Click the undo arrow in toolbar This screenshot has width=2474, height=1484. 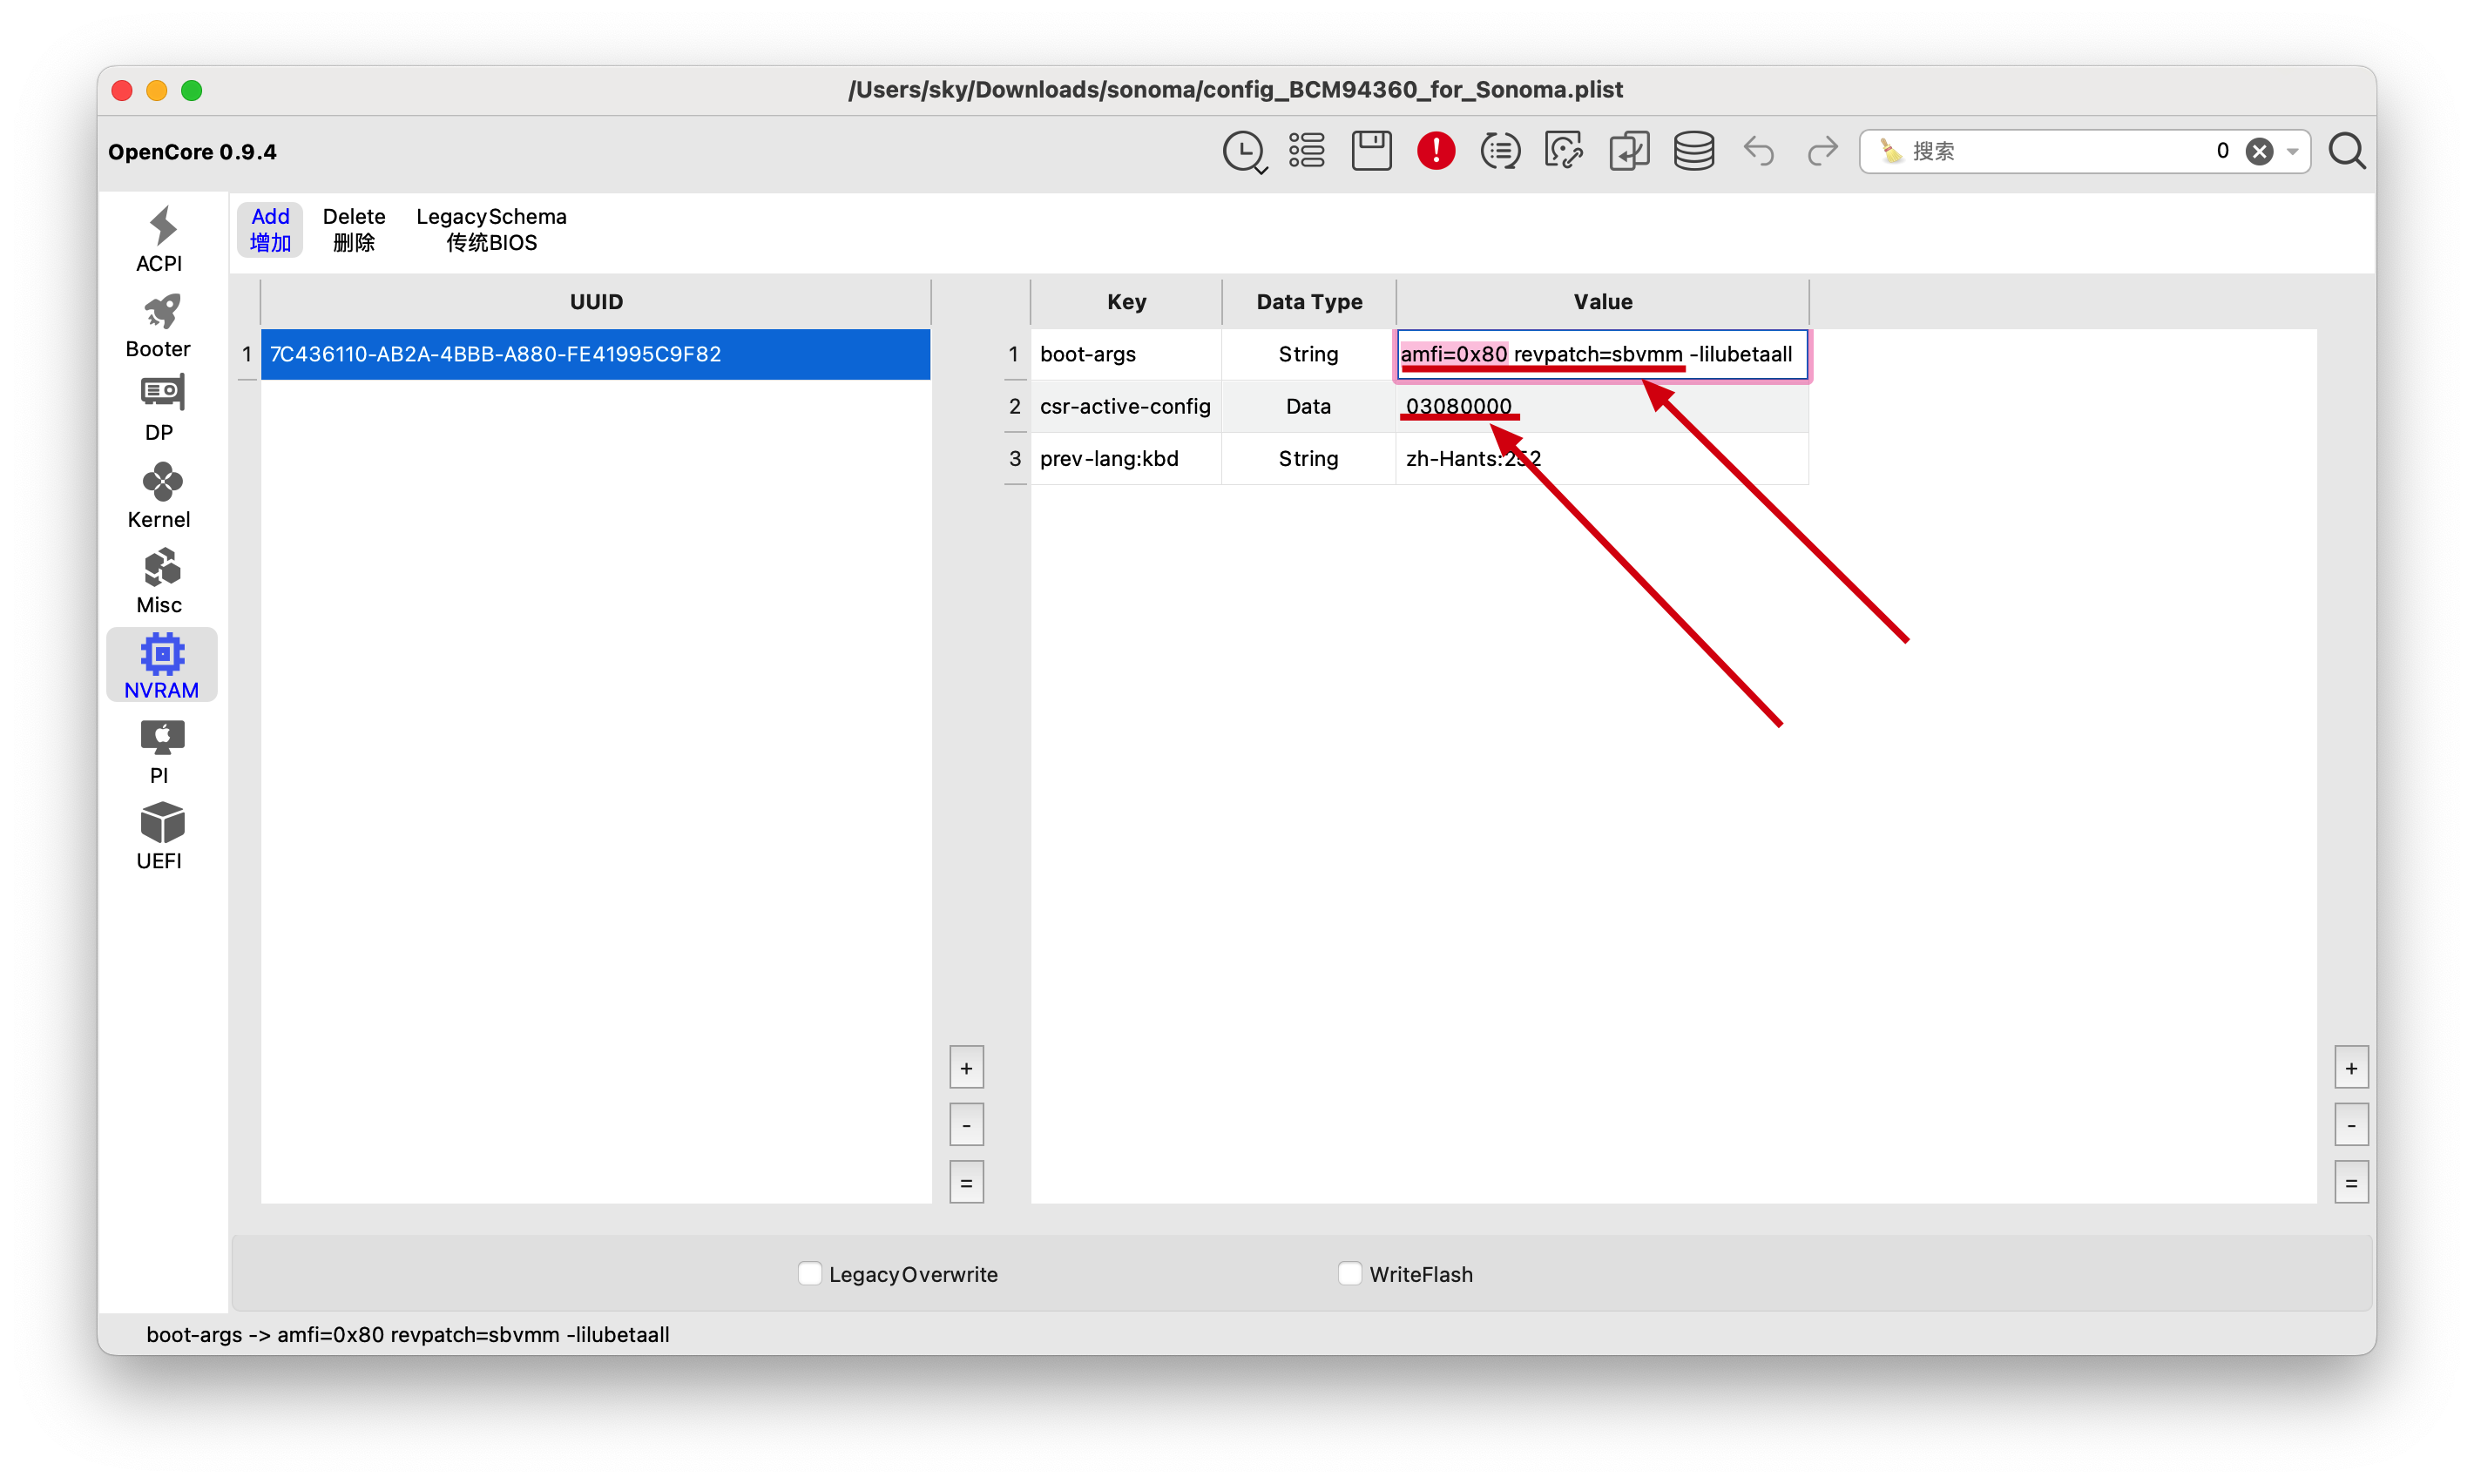1759,151
